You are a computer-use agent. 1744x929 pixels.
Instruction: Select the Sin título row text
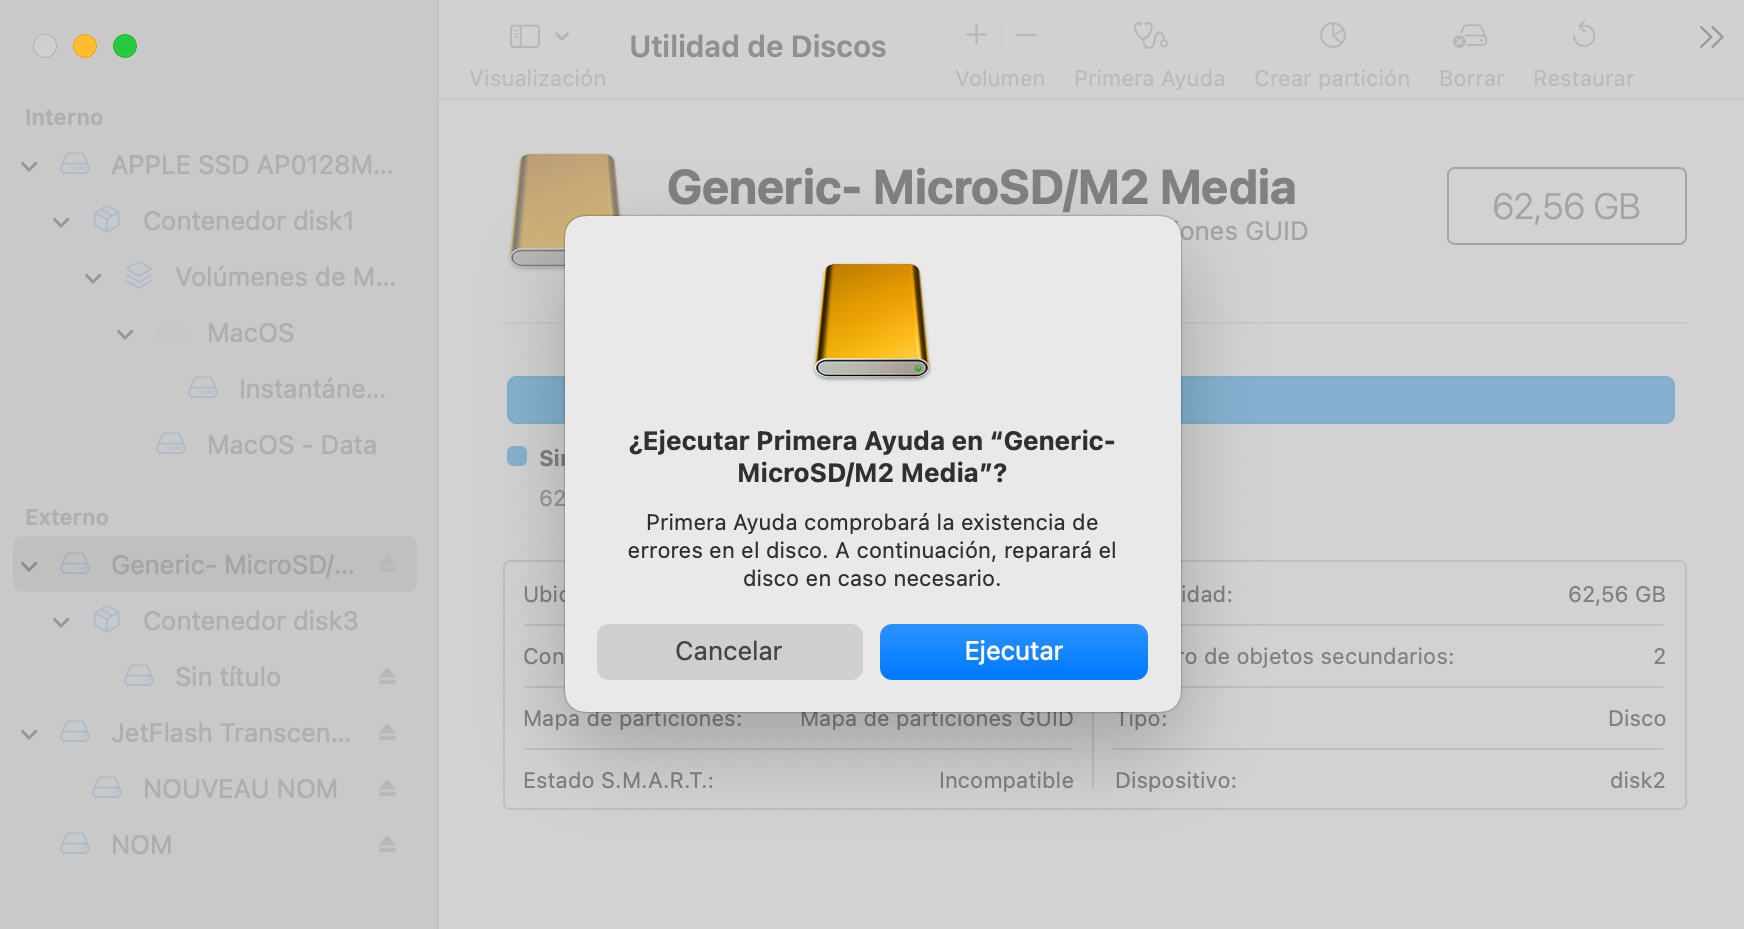click(x=228, y=677)
